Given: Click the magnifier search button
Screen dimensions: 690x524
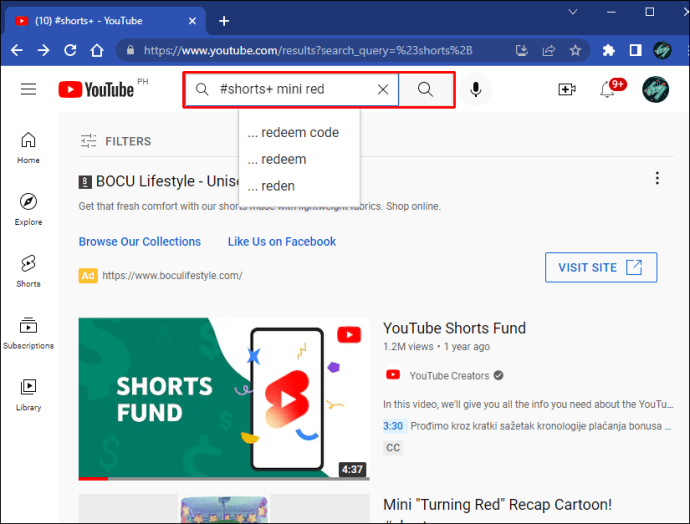Looking at the screenshot, I should [426, 89].
